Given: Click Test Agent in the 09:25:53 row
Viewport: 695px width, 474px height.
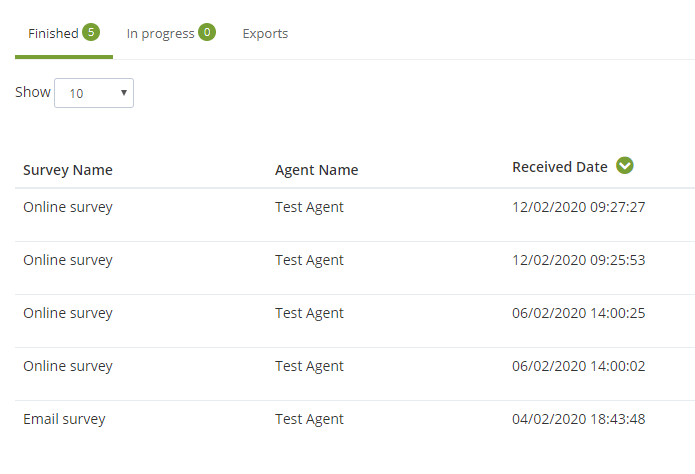Looking at the screenshot, I should click(309, 260).
